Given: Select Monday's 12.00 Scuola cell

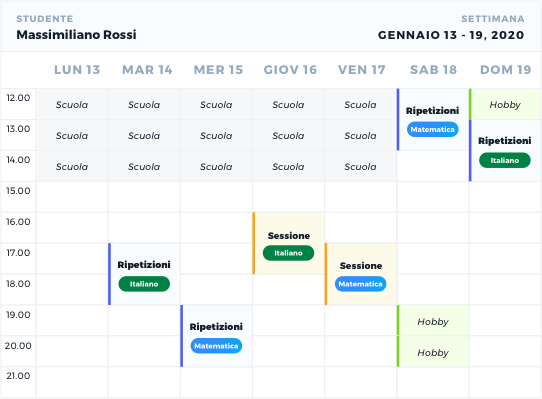Looking at the screenshot, I should click(72, 104).
